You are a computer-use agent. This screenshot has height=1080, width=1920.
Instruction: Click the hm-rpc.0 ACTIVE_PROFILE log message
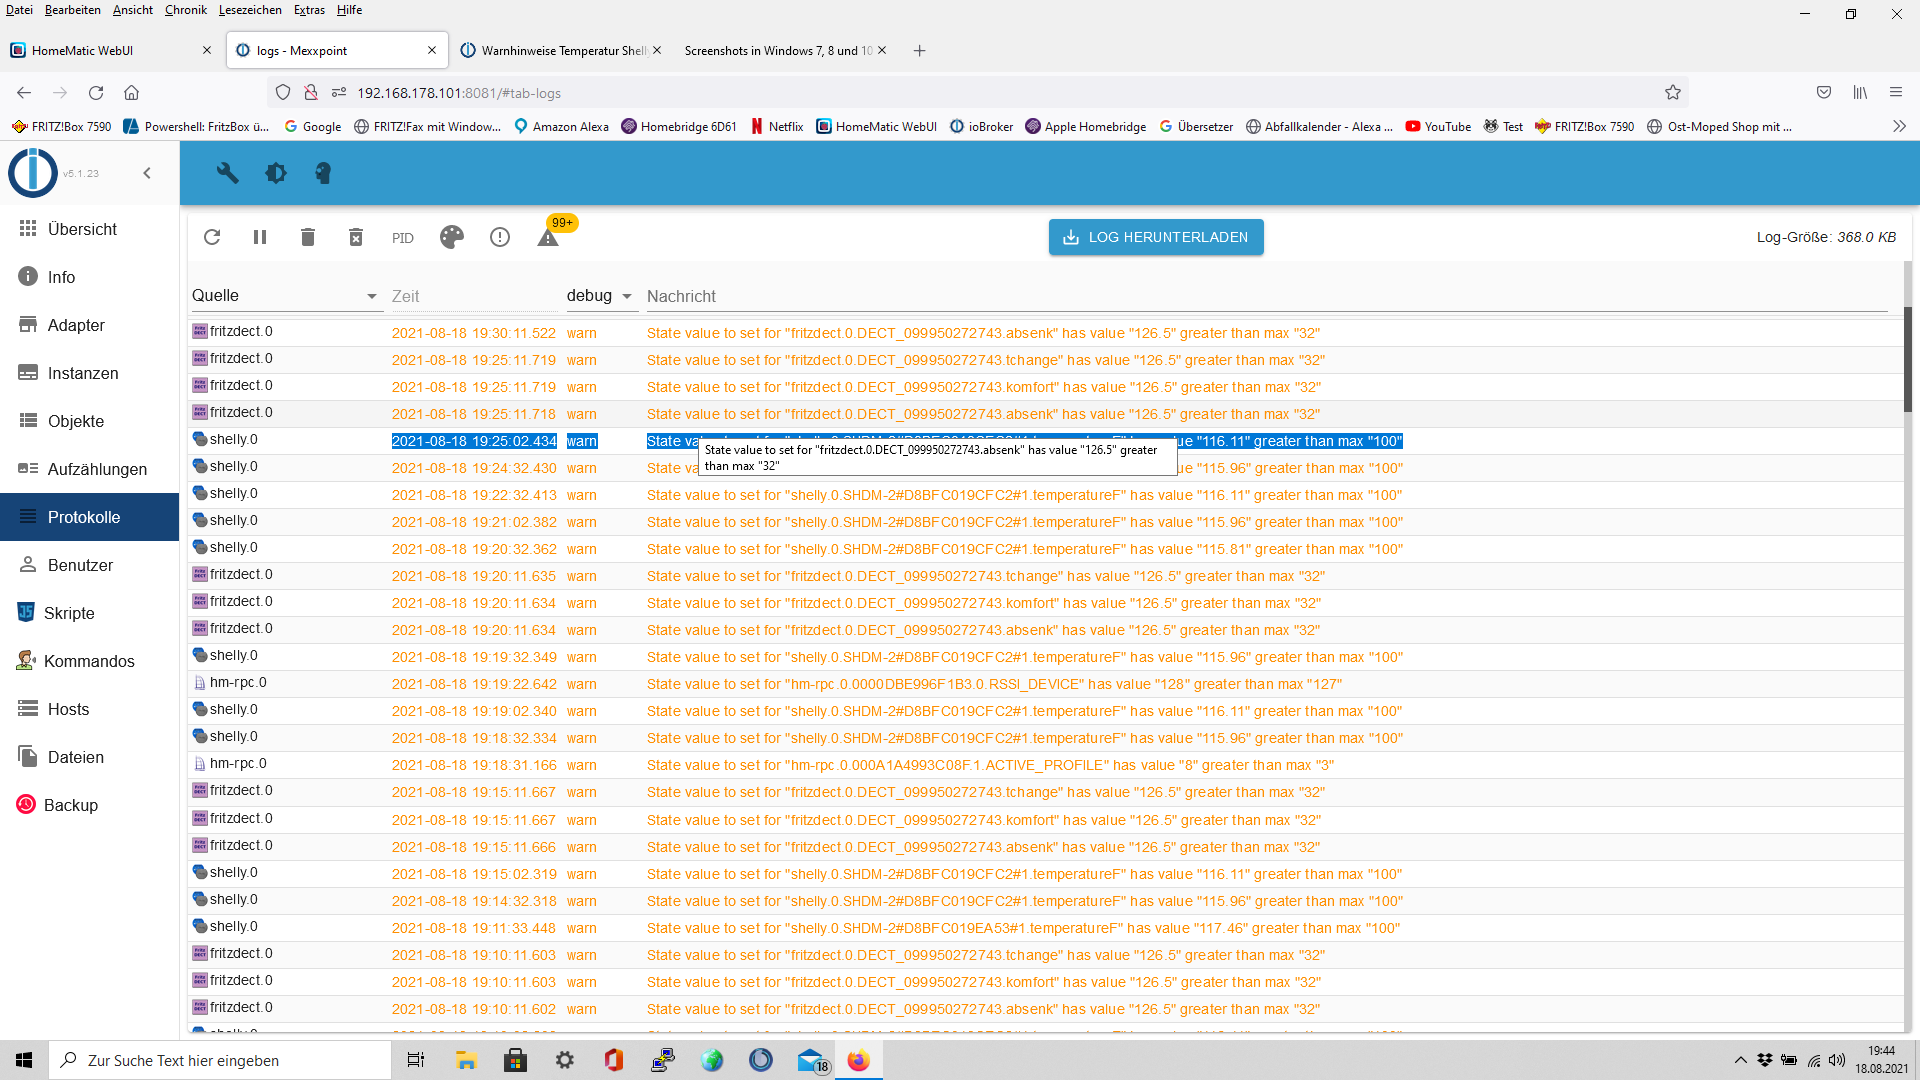tap(990, 765)
